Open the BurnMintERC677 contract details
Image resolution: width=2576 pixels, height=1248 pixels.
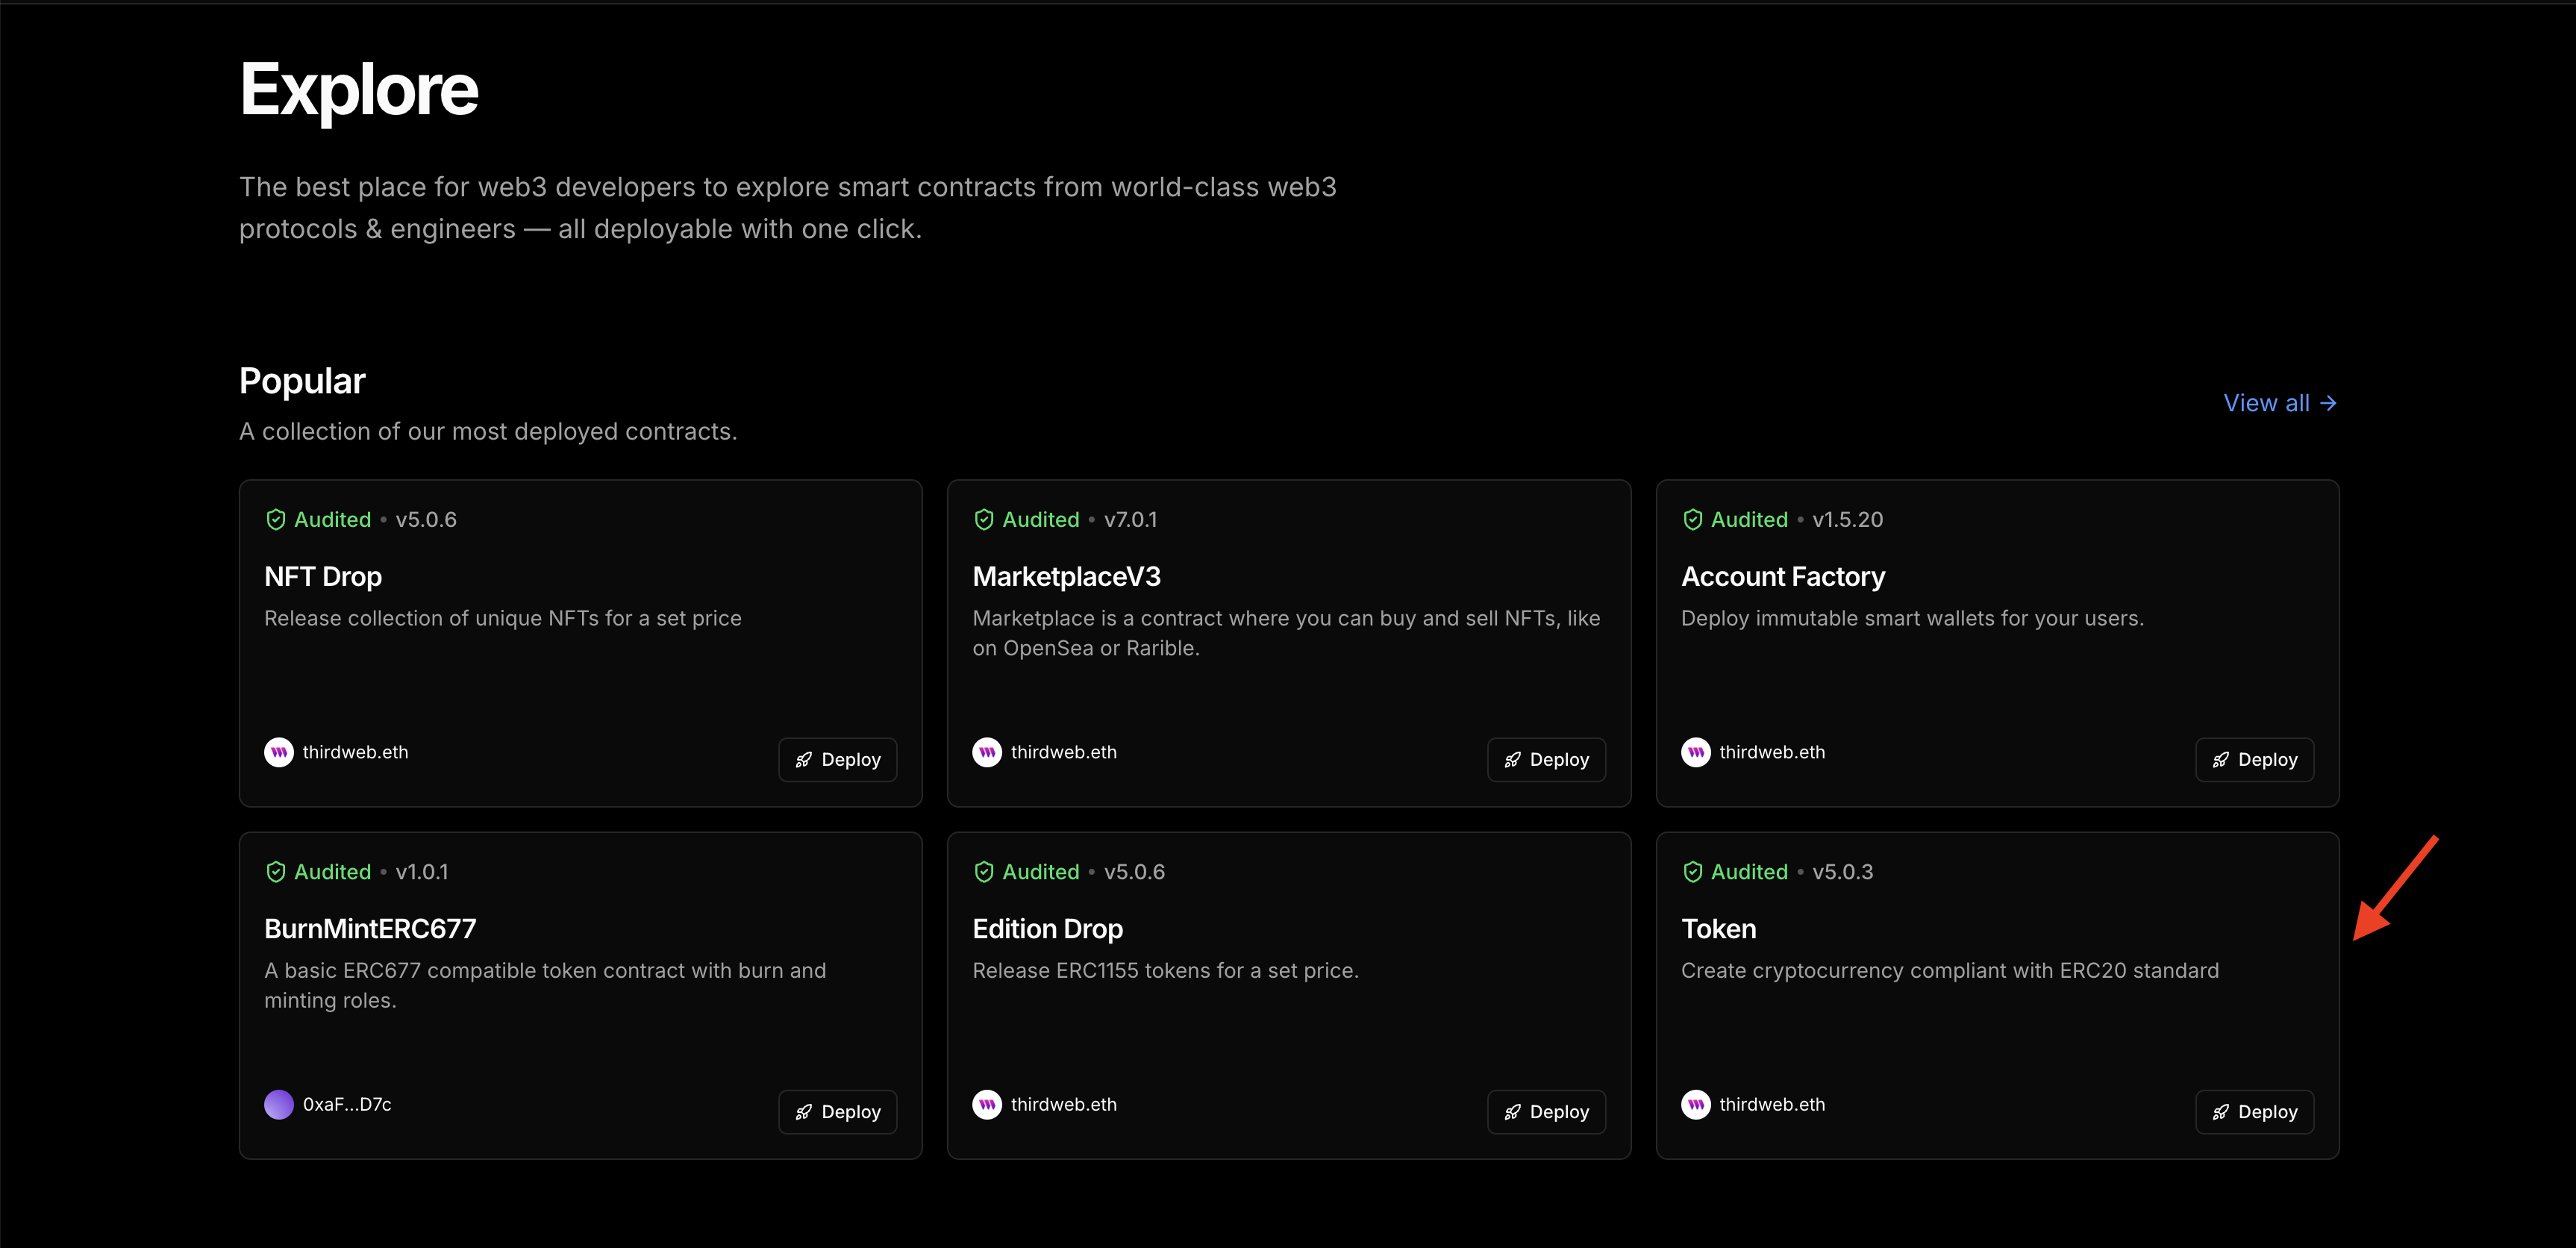point(369,928)
